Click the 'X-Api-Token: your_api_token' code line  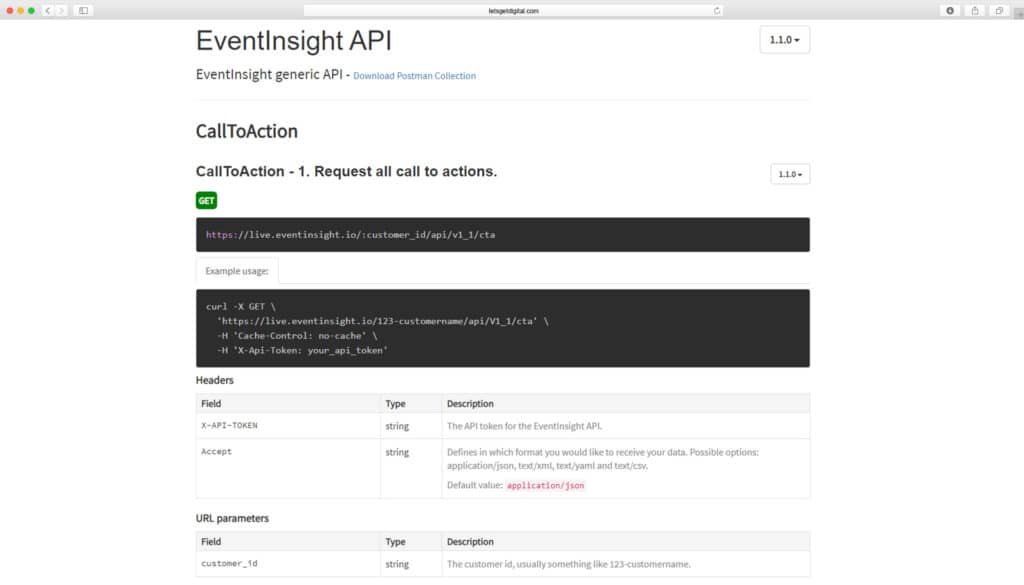(x=302, y=350)
